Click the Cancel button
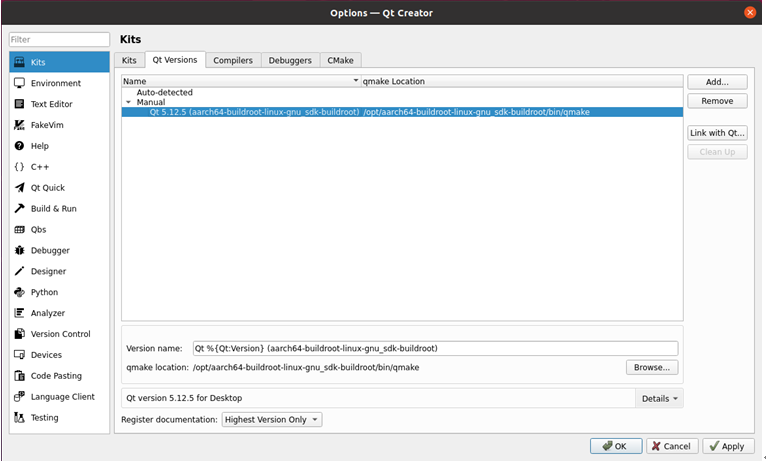Viewport: 766px width, 461px height. pos(672,446)
